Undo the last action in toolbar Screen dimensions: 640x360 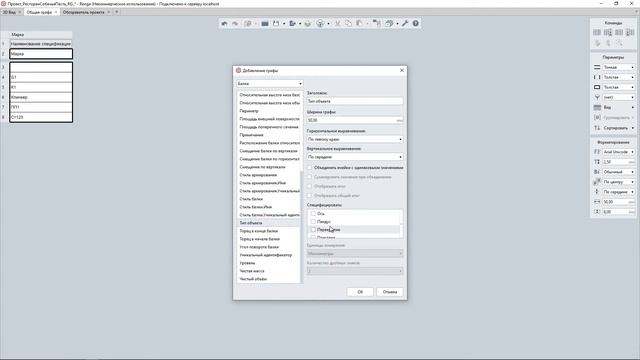pyautogui.click(x=224, y=24)
